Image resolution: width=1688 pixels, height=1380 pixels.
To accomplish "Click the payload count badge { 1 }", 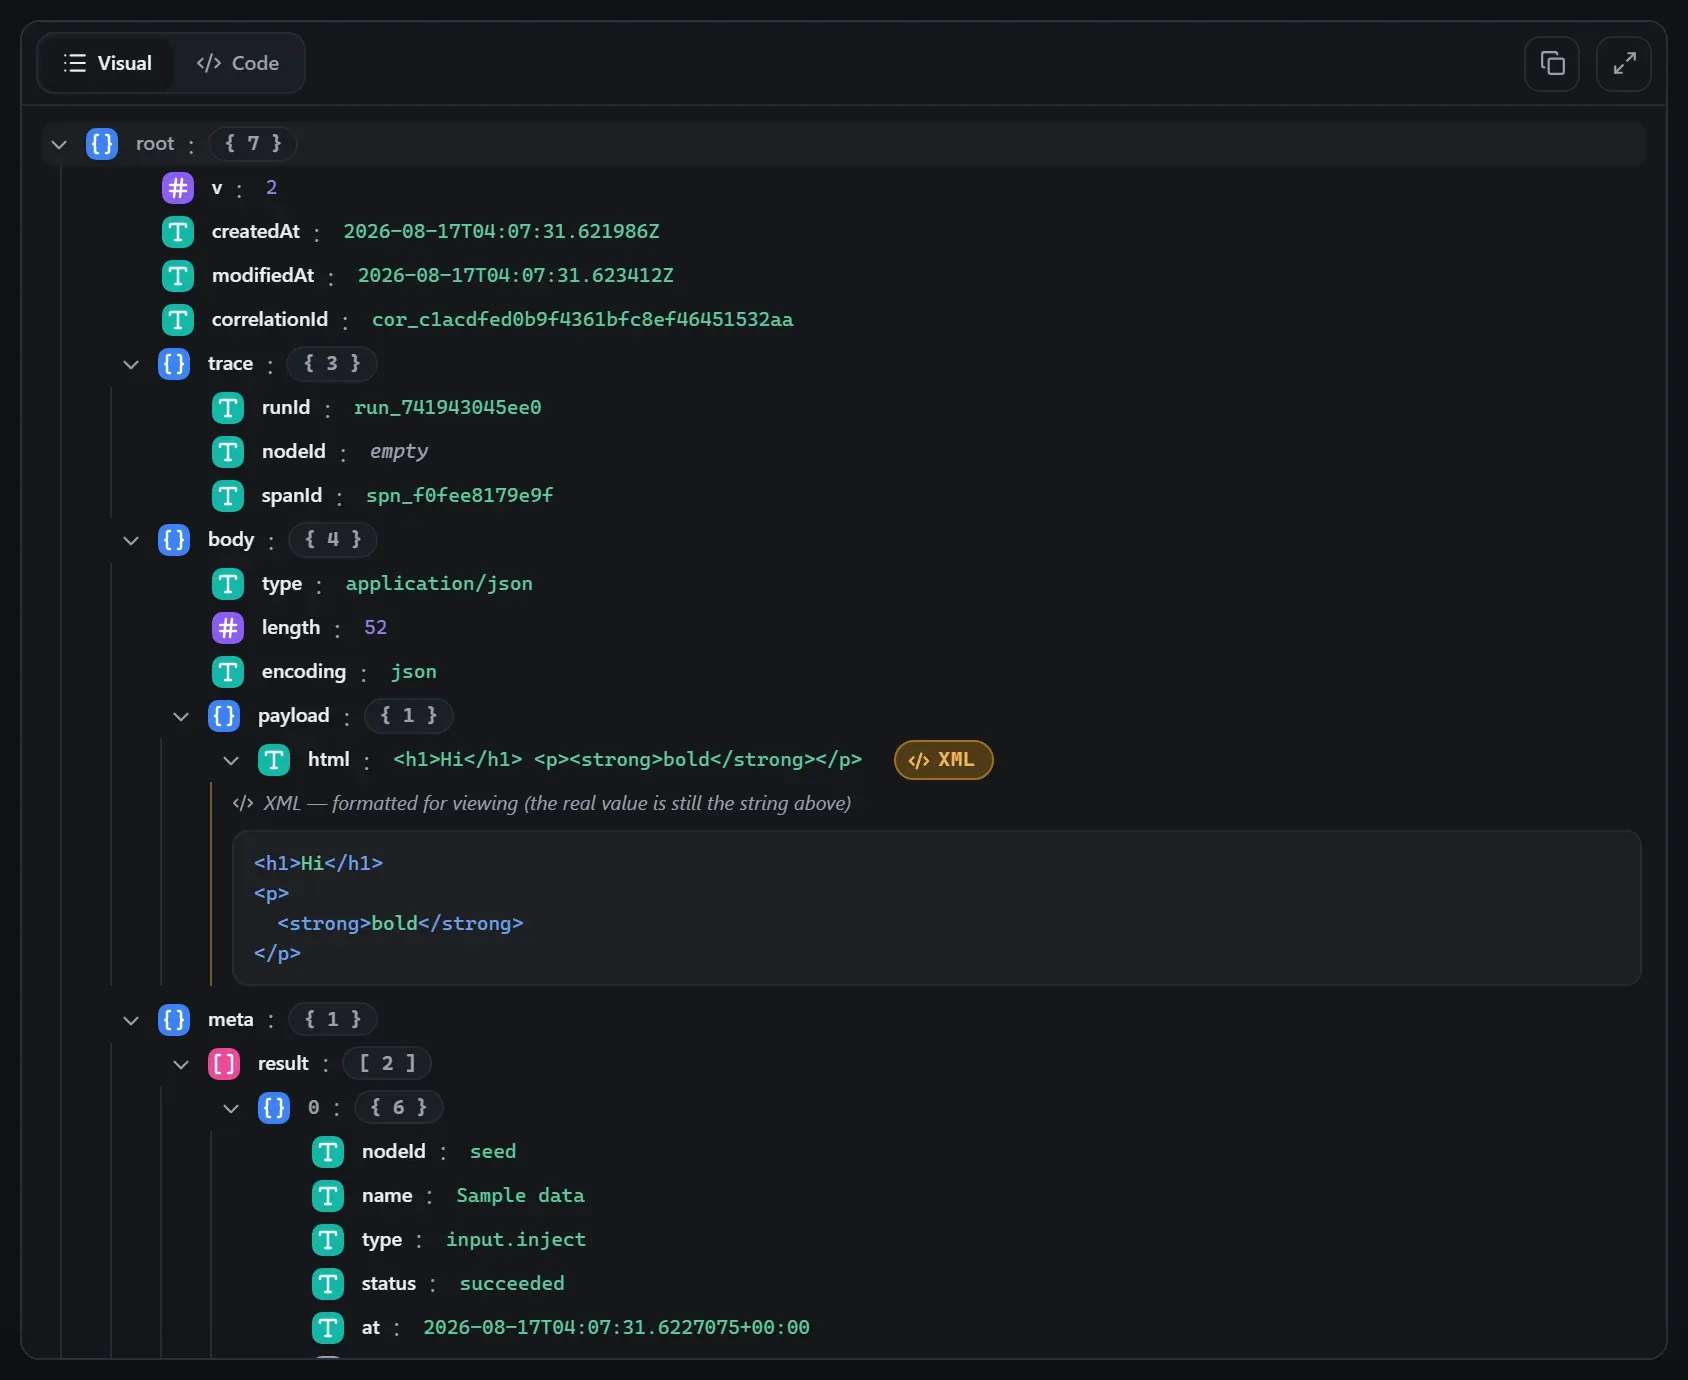I will point(408,716).
